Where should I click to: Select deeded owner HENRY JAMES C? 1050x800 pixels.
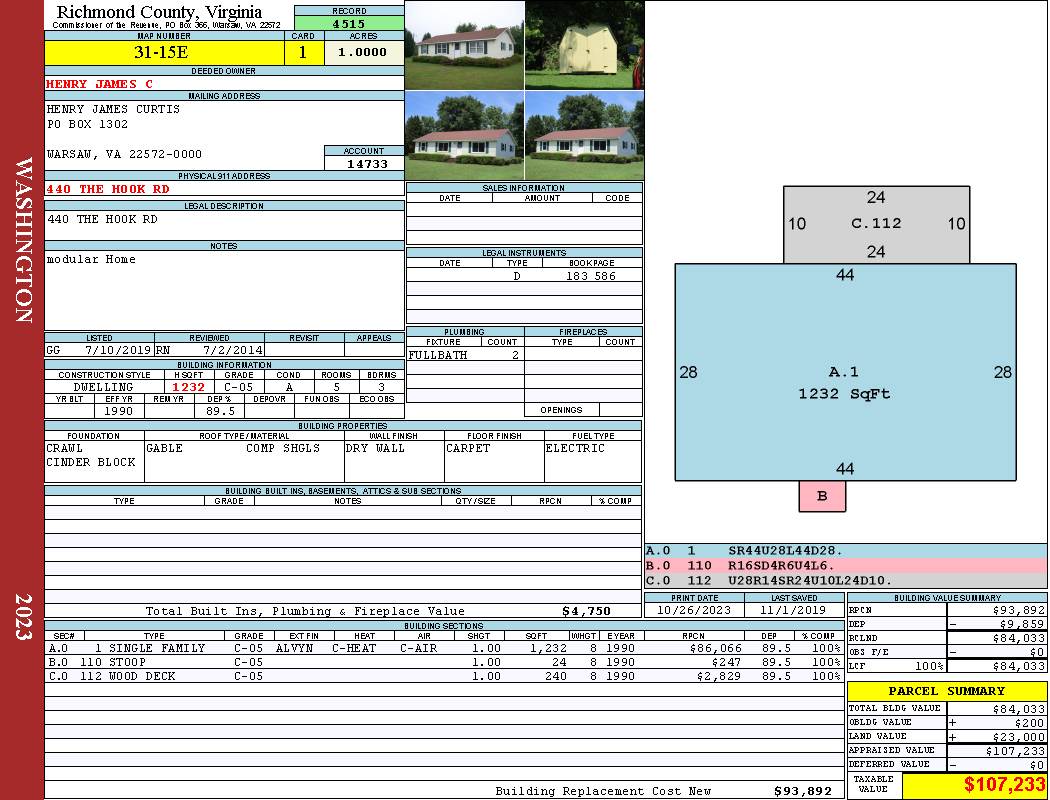tap(99, 84)
